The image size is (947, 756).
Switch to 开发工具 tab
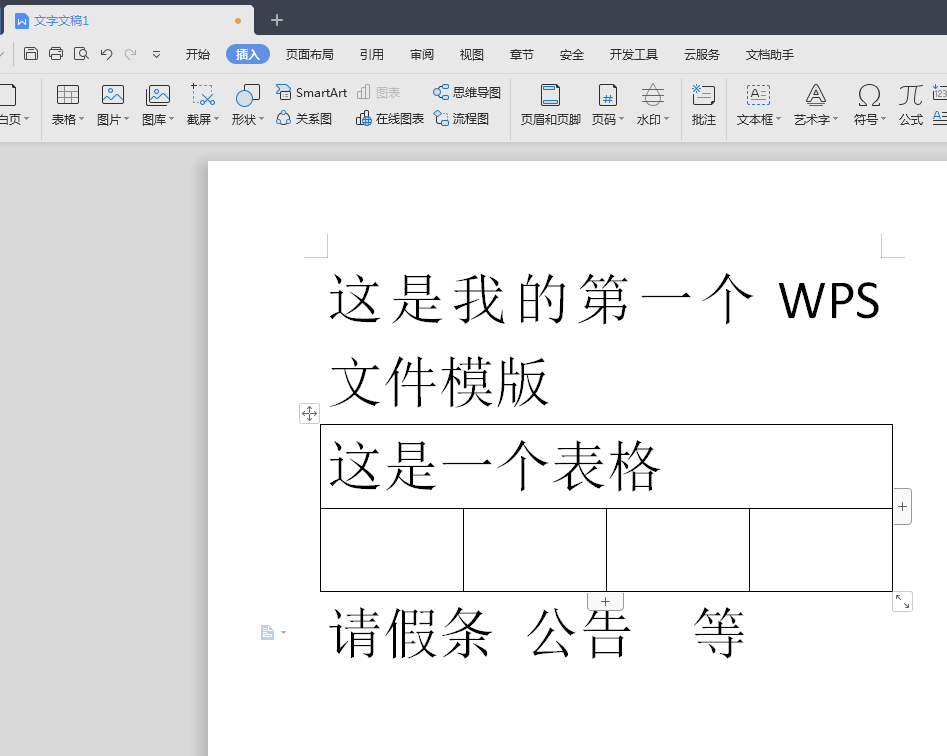pos(634,55)
